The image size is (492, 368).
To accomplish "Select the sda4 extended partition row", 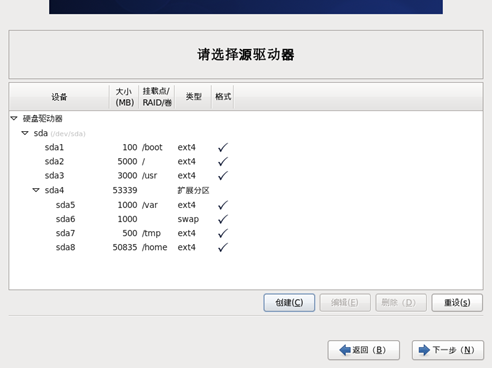I will [246, 190].
